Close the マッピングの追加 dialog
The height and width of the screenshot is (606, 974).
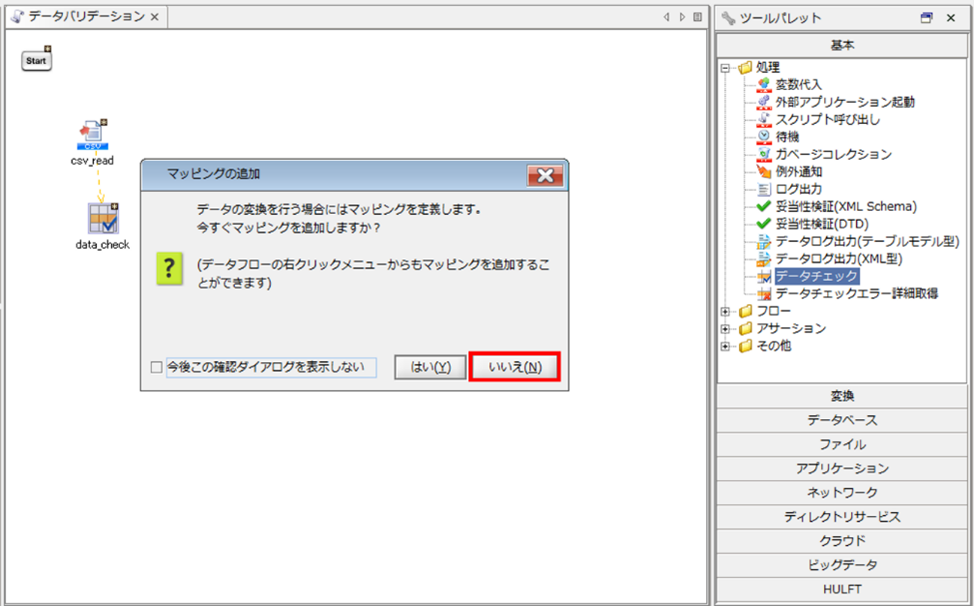pyautogui.click(x=544, y=175)
